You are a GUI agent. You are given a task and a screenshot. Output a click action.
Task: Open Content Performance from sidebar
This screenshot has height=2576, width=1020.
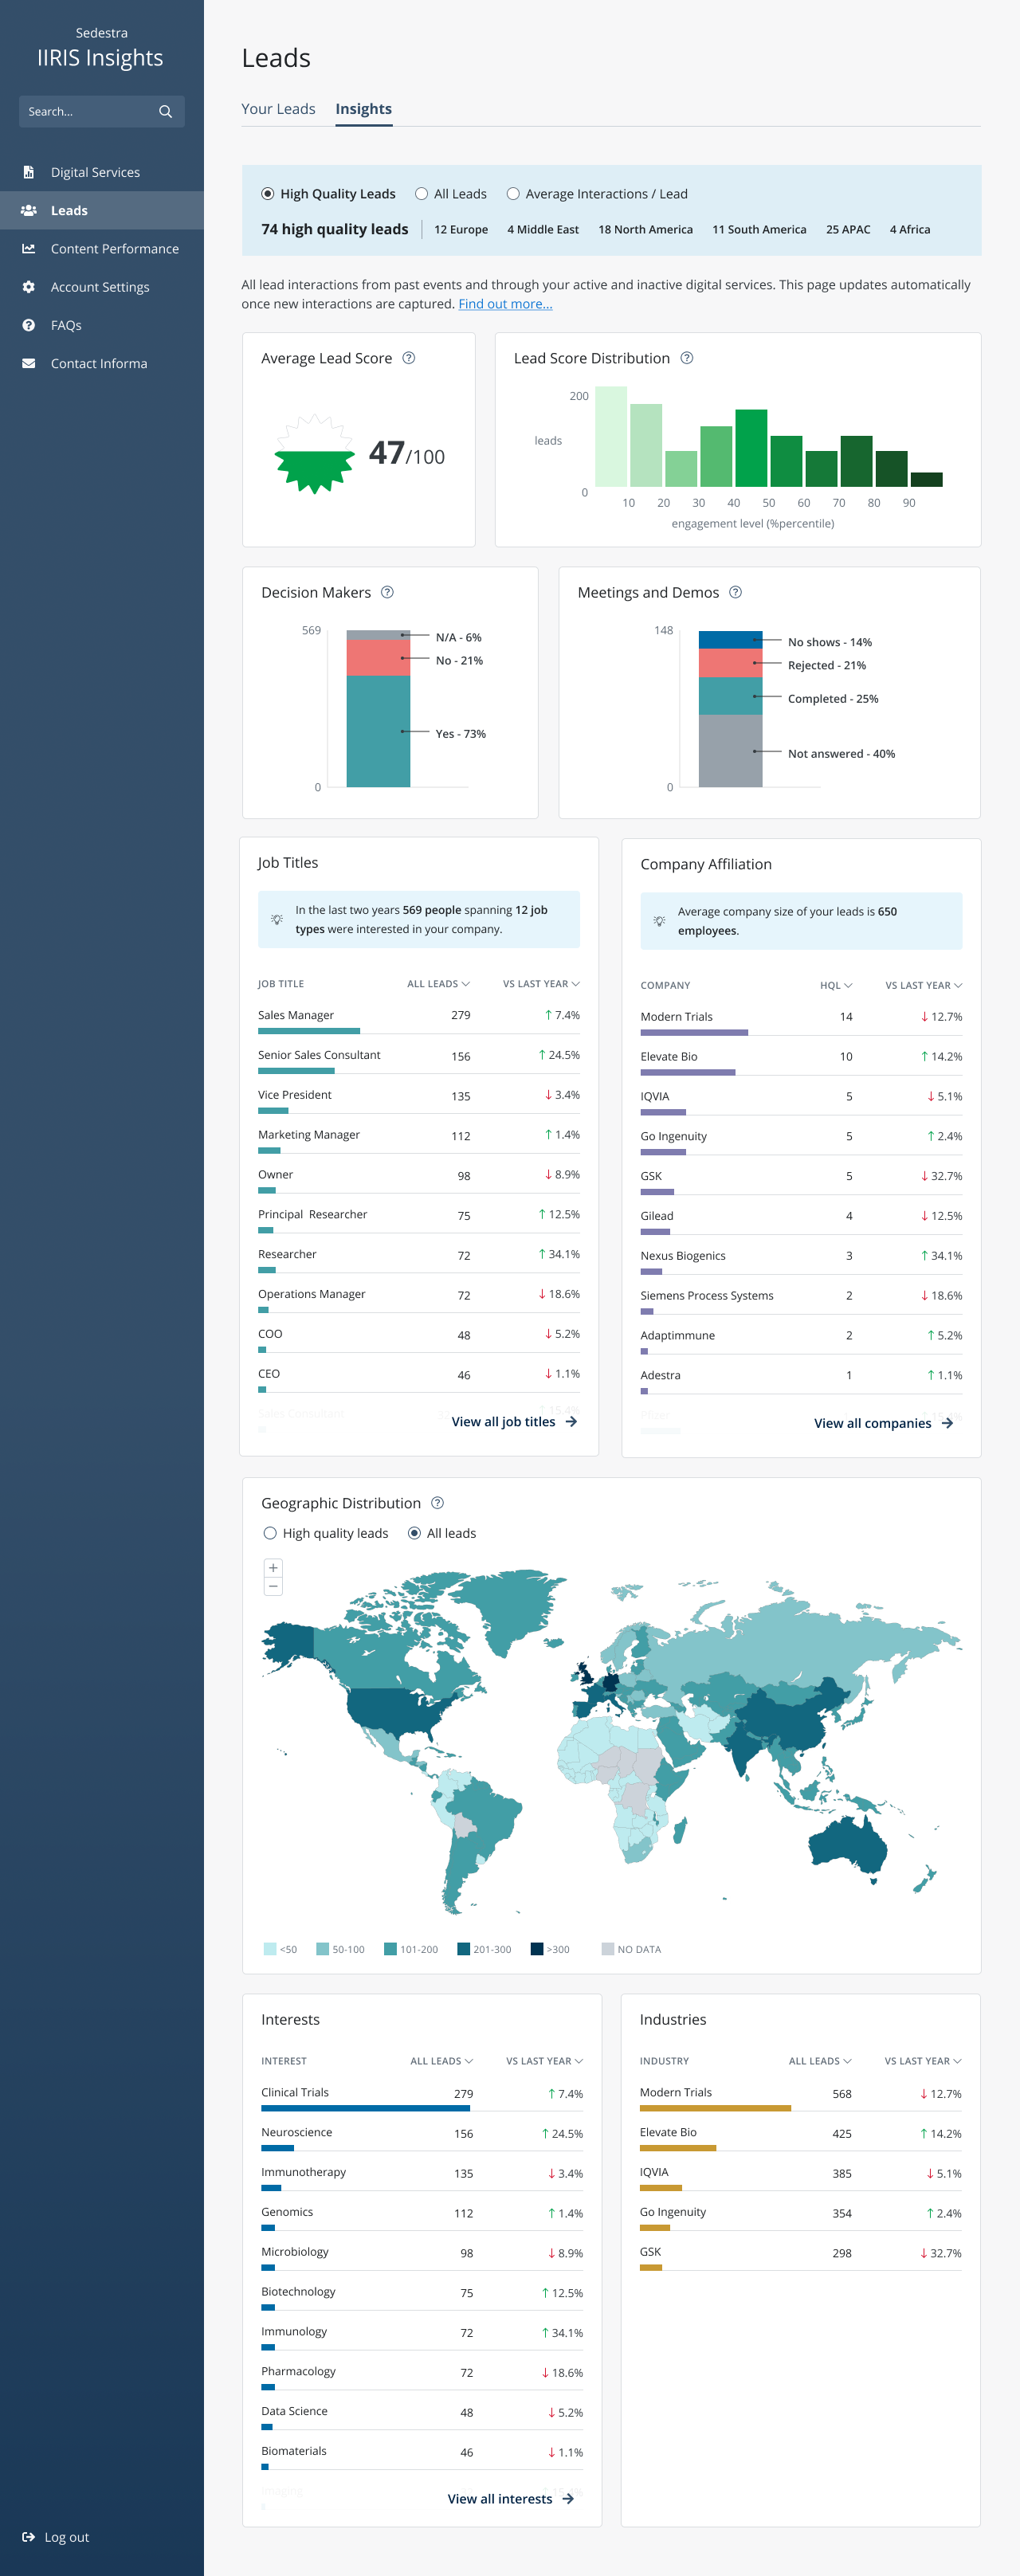point(102,248)
